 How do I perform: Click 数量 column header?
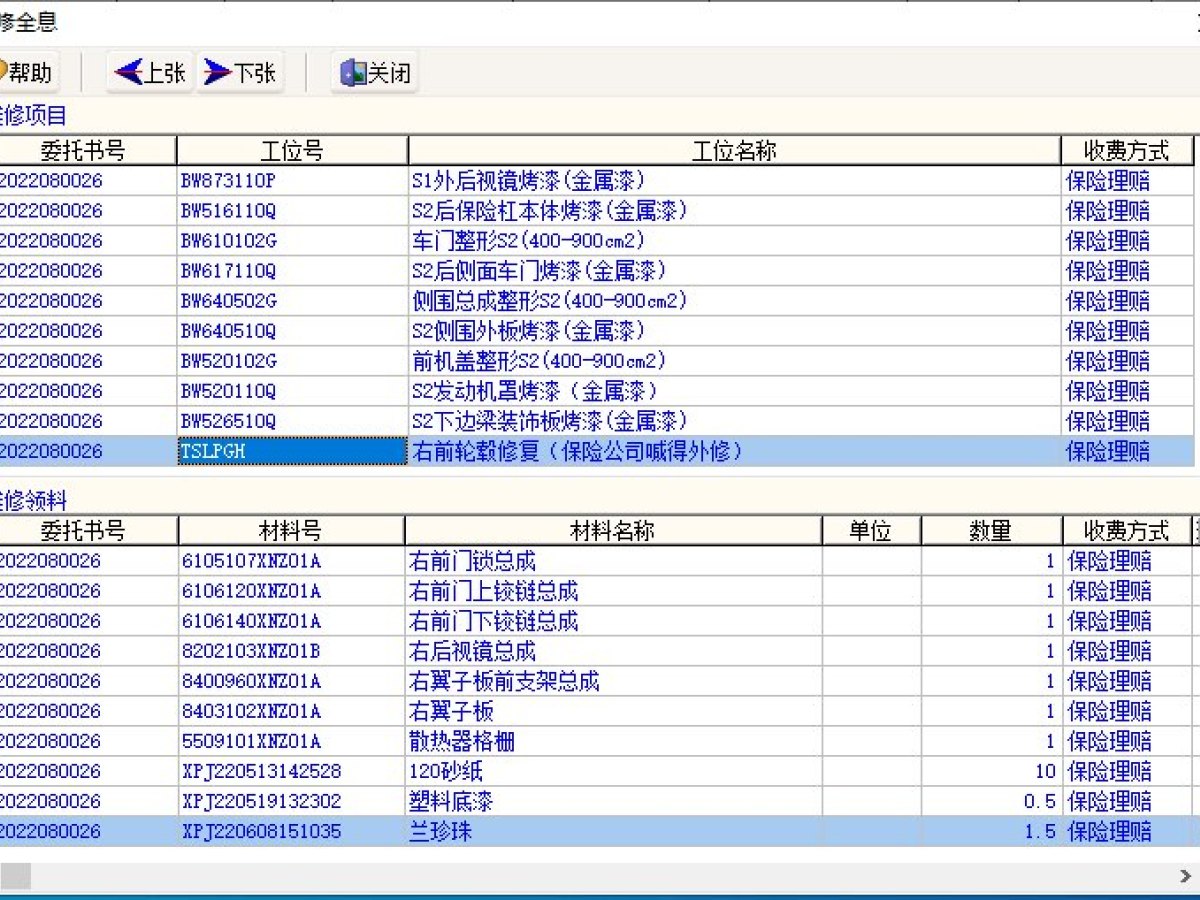point(991,531)
